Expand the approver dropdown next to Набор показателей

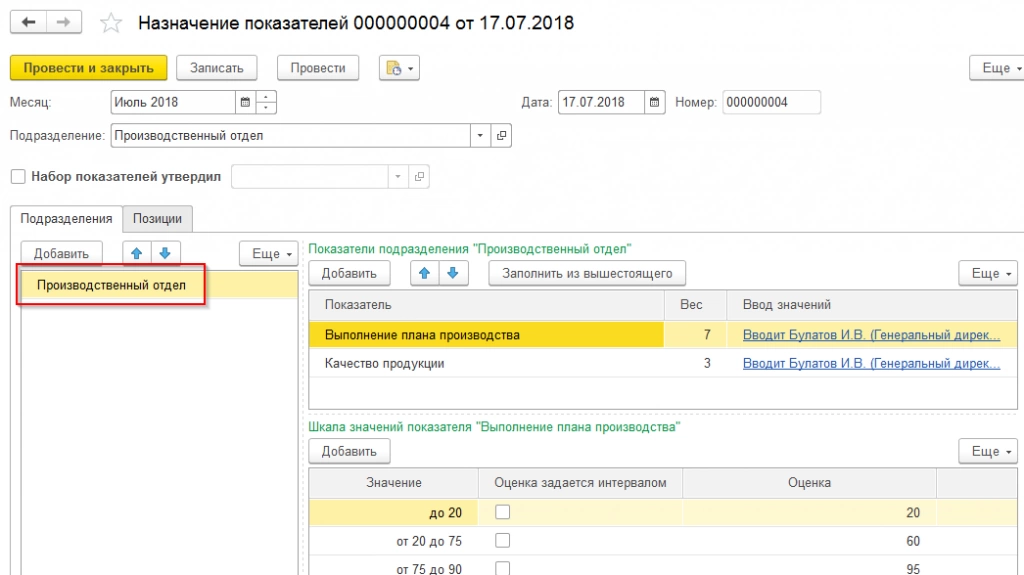[398, 176]
